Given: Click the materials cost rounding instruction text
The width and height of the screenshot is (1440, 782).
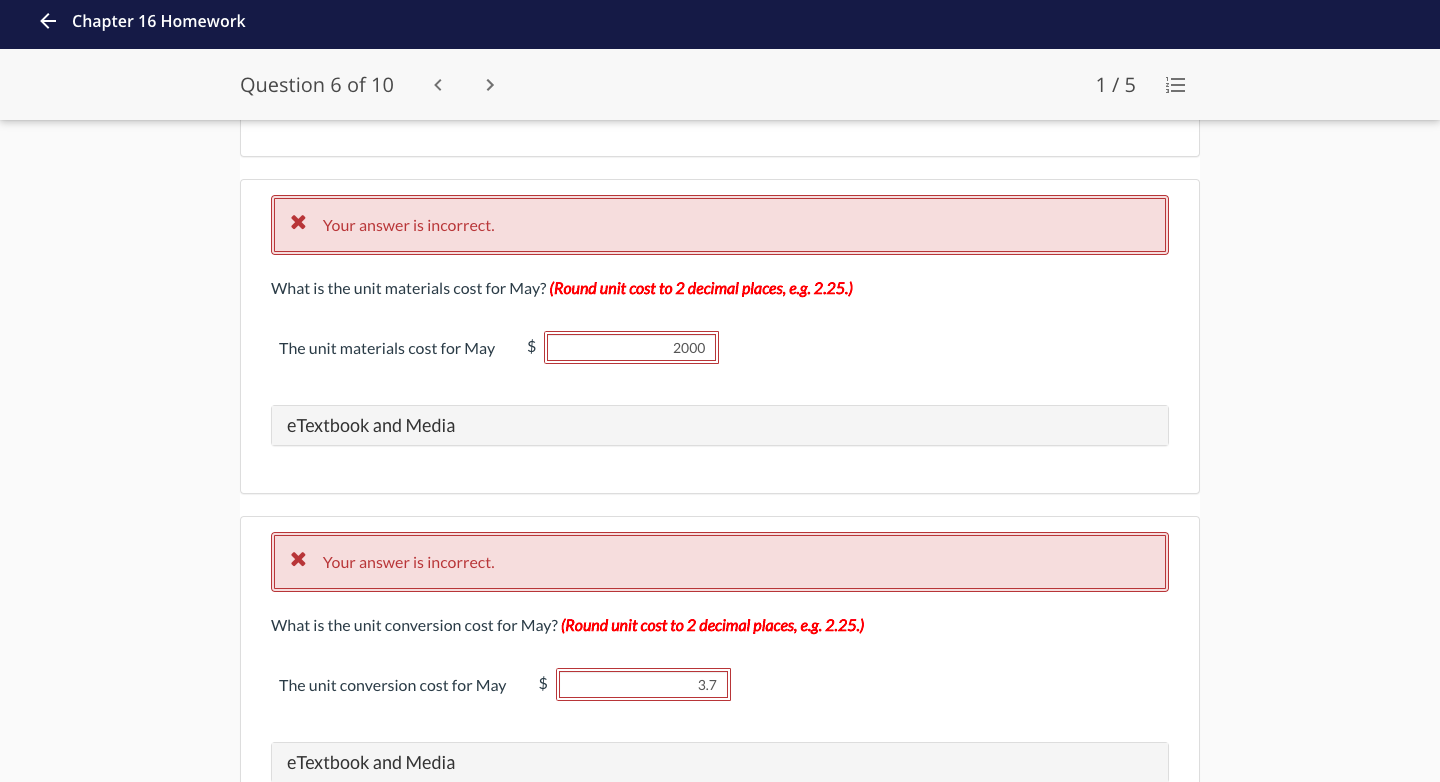Looking at the screenshot, I should point(701,289).
